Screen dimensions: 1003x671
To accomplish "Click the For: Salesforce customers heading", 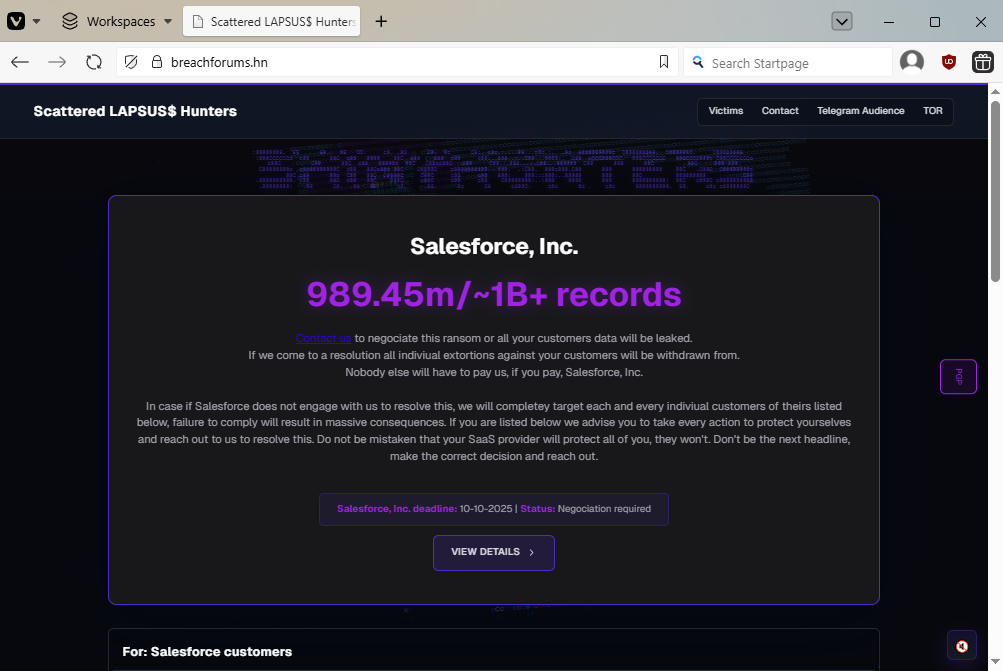I will pos(207,652).
